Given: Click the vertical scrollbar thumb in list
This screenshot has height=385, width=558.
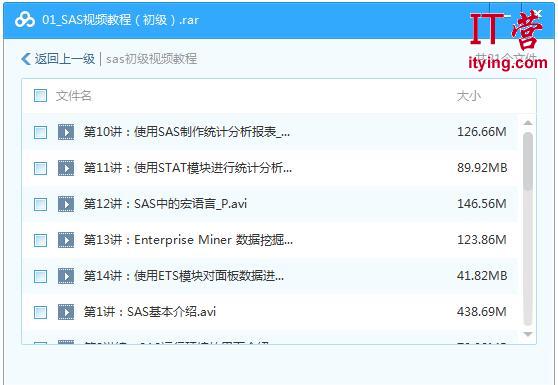Looking at the screenshot, I should tap(528, 162).
